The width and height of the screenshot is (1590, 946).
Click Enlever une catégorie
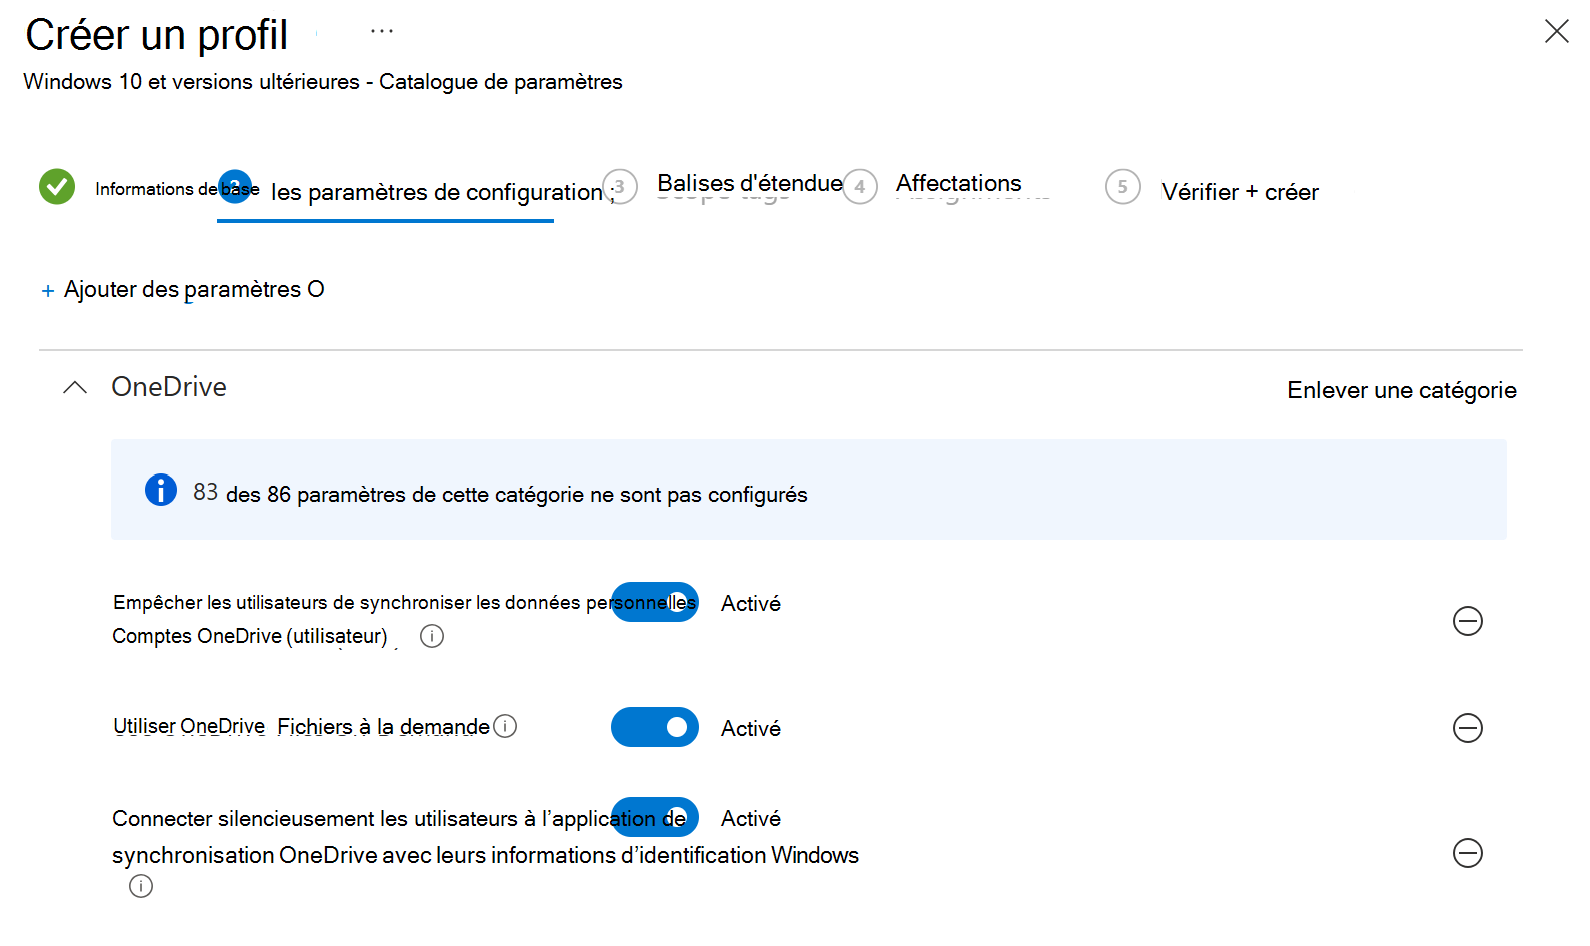tap(1402, 390)
